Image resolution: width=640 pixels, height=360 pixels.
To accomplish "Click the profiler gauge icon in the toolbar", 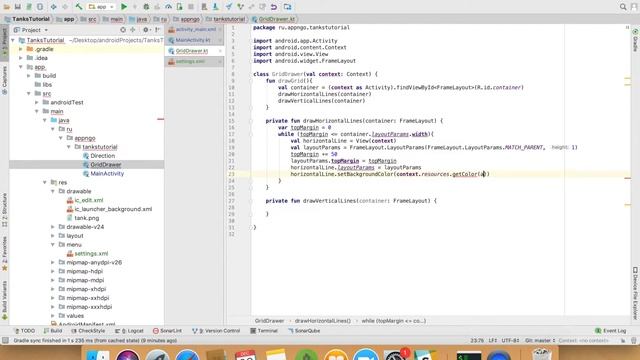I will [169, 7].
